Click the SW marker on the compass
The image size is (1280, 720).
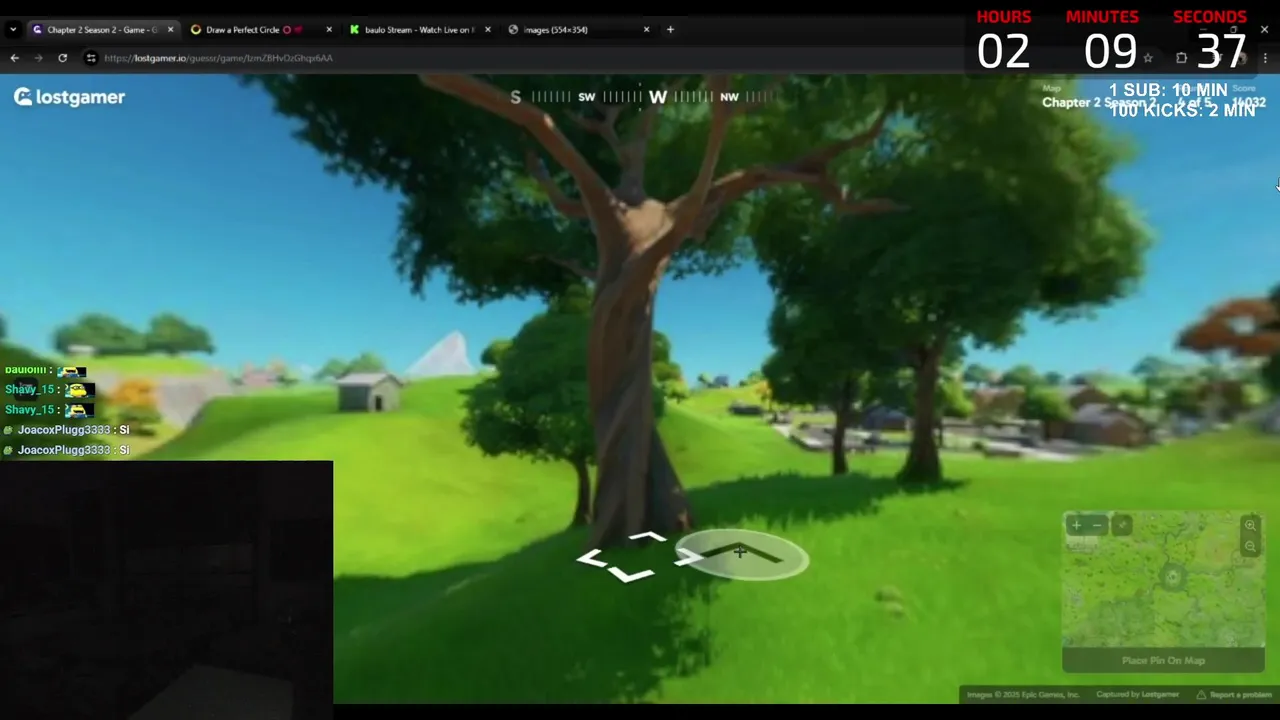[x=587, y=97]
